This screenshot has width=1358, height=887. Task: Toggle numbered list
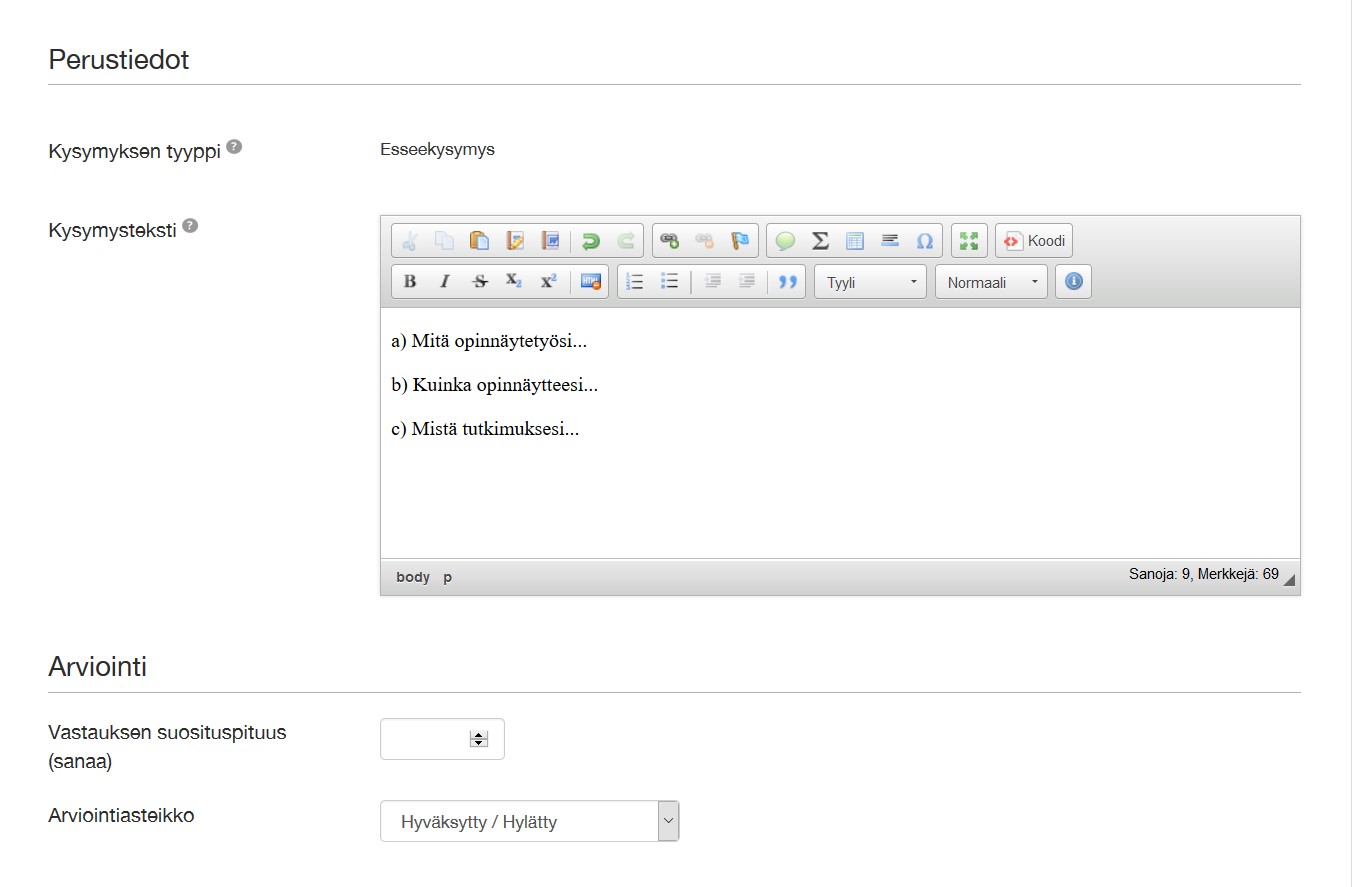[635, 282]
